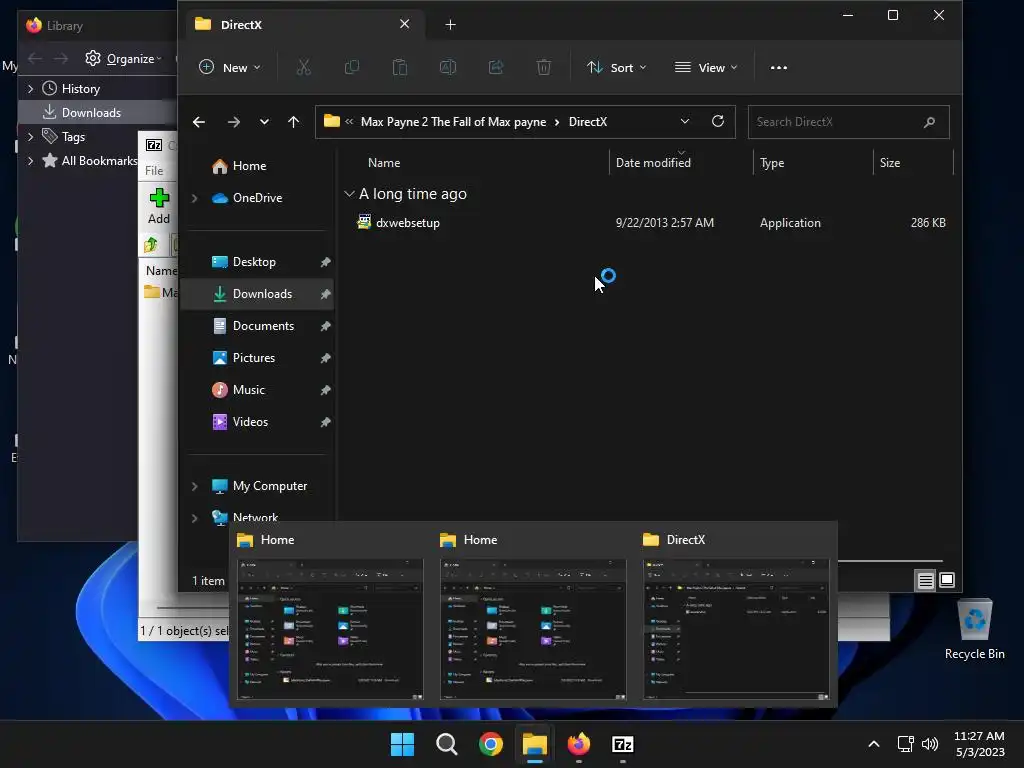The width and height of the screenshot is (1024, 768).
Task: Select Desktop in the navigation pane
Action: click(x=259, y=262)
